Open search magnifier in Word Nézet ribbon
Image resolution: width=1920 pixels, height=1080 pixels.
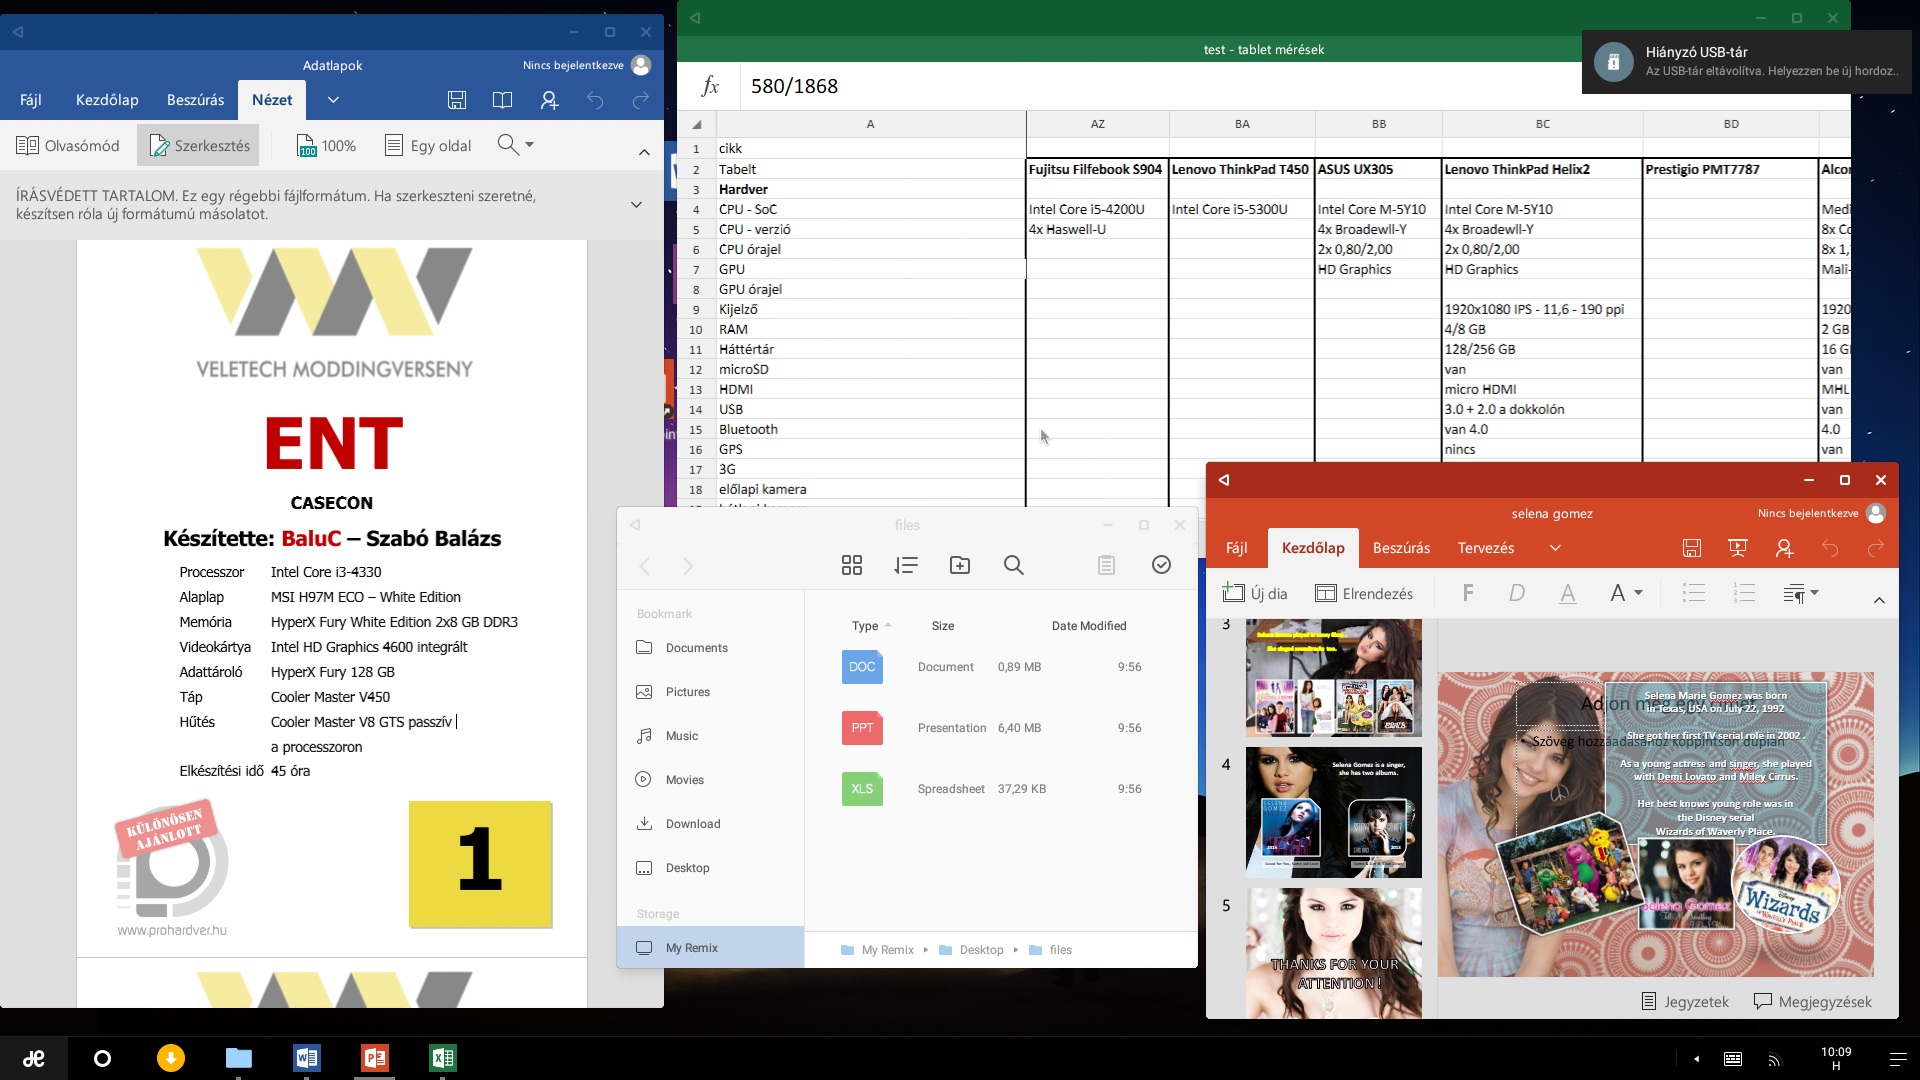click(508, 145)
